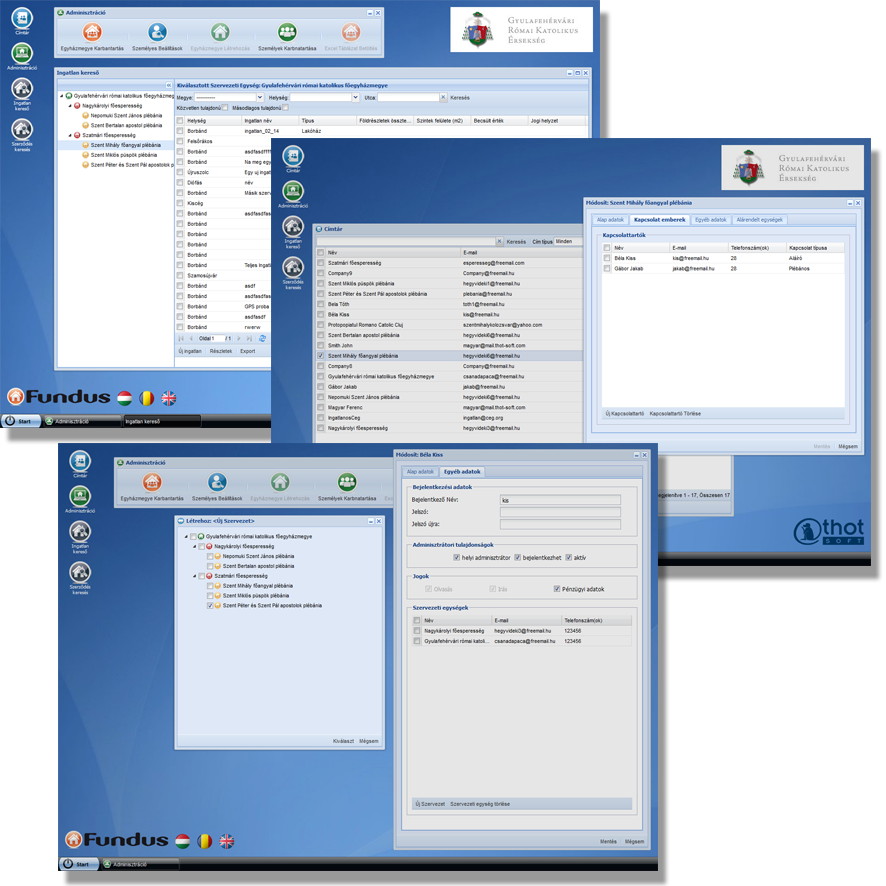Screen dimensions: 886x886
Task: Switch to the Alárendelt egységek tab
Action: coord(761,219)
